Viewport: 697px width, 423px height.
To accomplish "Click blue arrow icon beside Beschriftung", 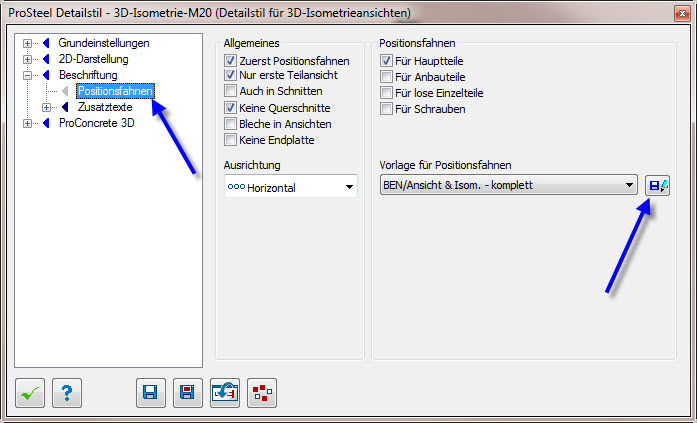I will [46, 75].
